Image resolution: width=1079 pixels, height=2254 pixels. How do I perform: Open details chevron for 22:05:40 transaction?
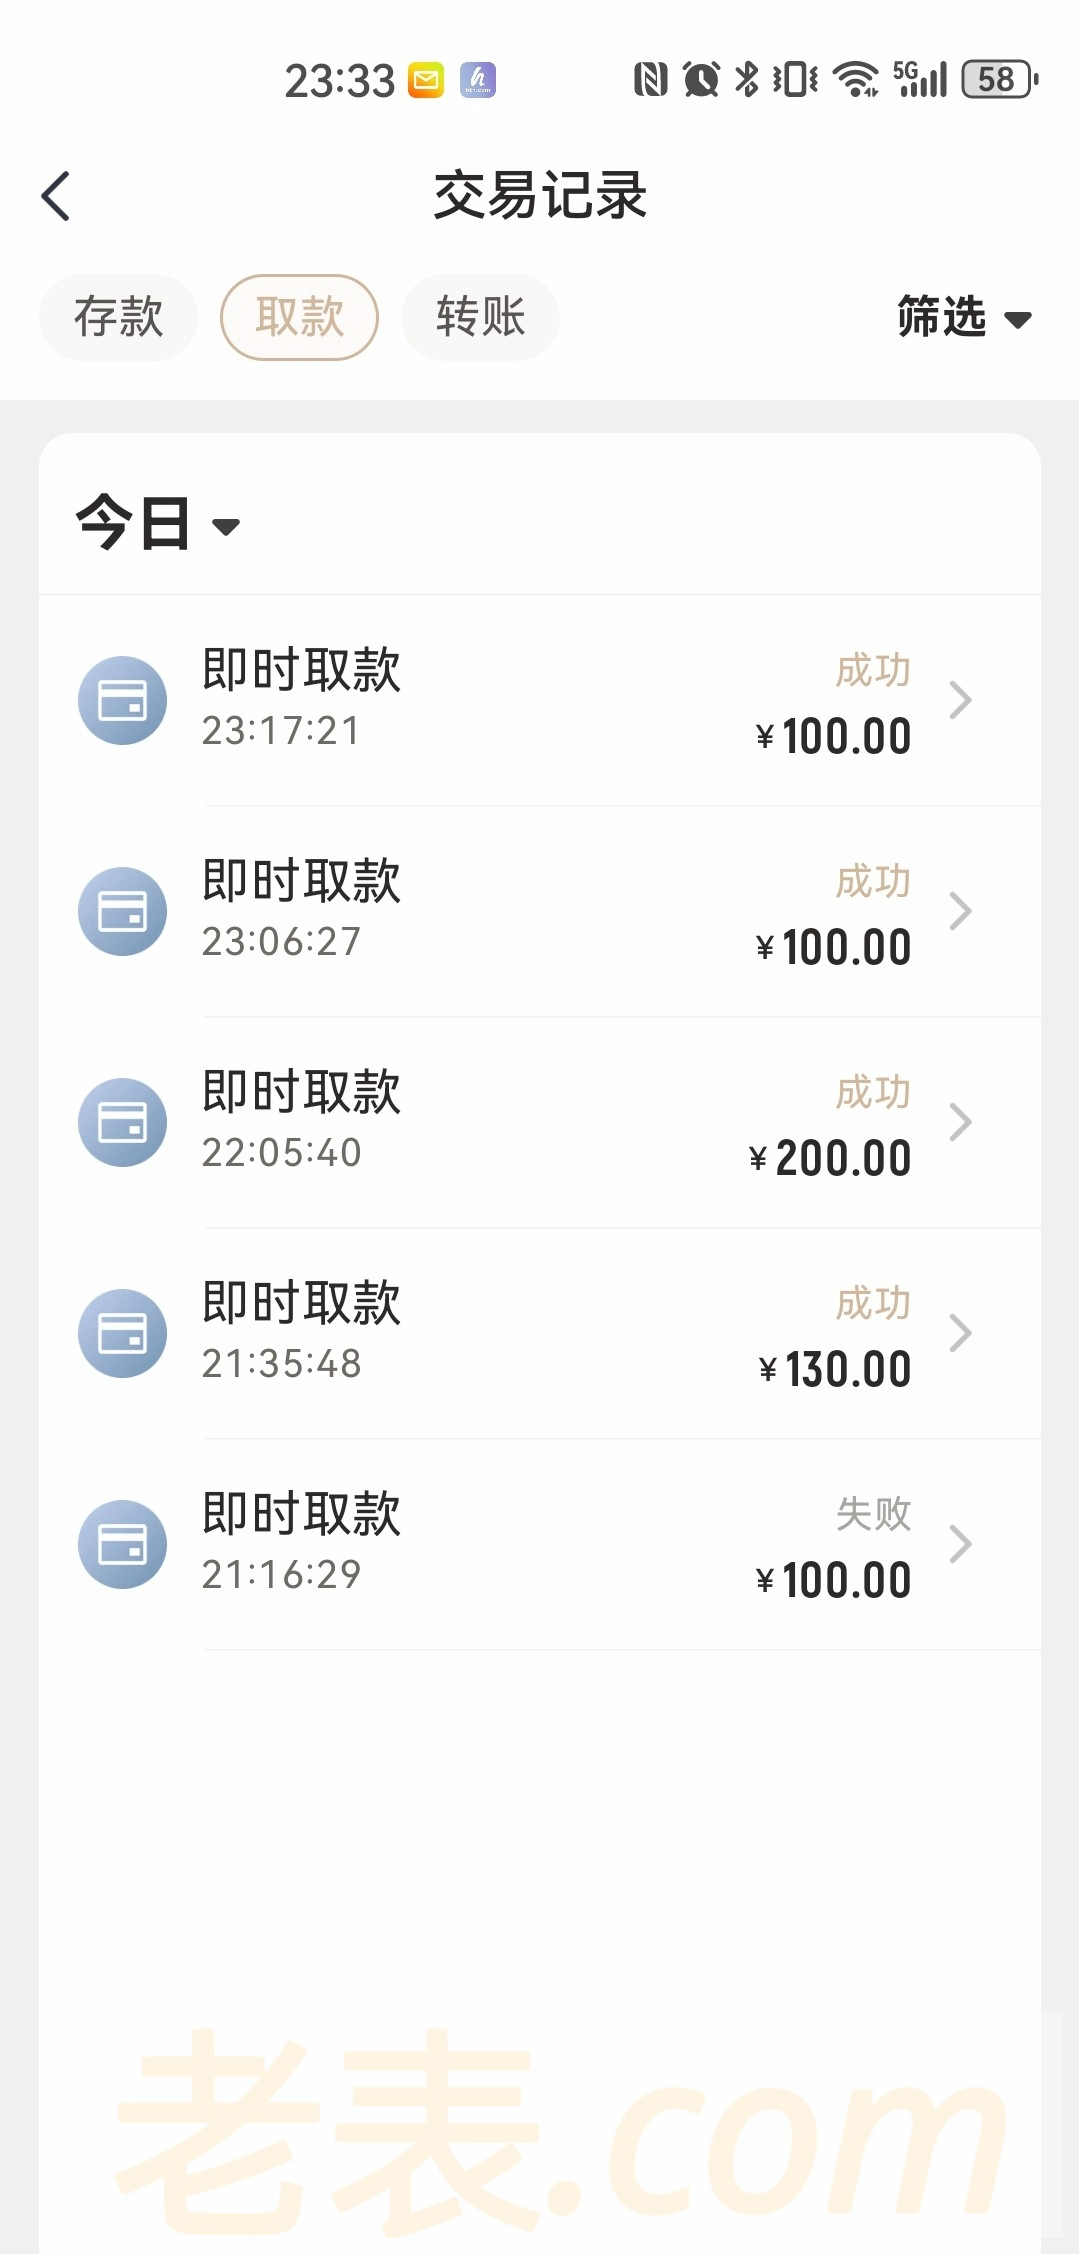click(960, 1122)
